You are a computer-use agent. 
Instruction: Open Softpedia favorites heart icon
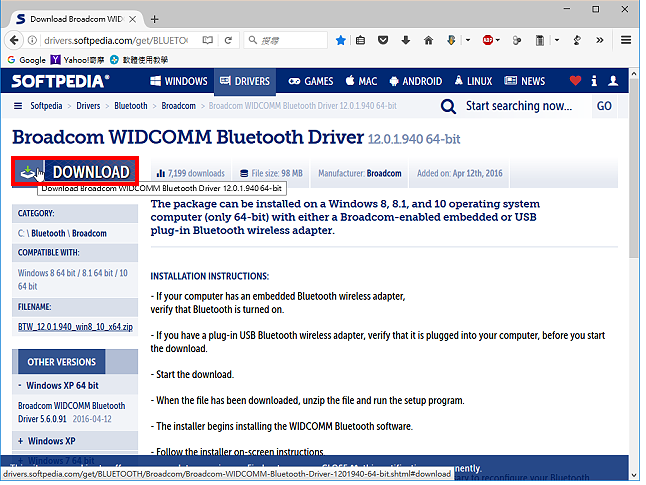tap(576, 81)
